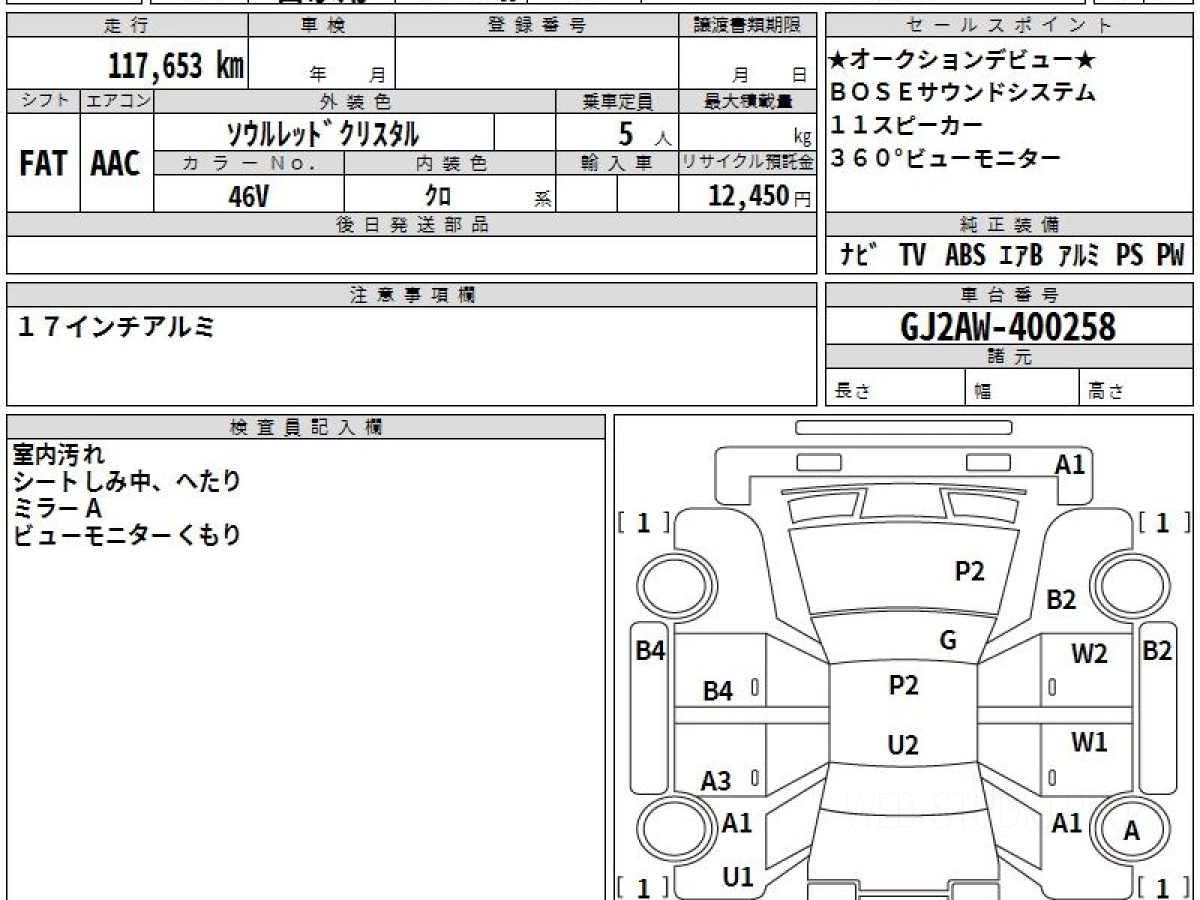Select the FAT shift value
Image resolution: width=1200 pixels, height=900 pixels.
[43, 164]
